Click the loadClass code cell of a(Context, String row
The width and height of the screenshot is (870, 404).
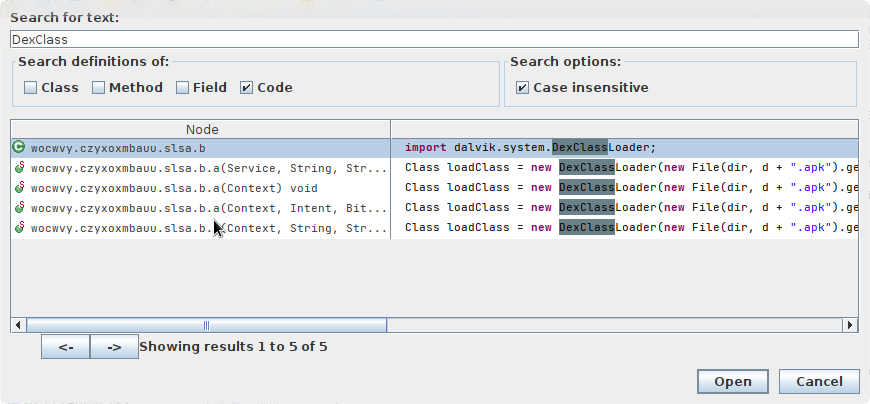click(625, 228)
